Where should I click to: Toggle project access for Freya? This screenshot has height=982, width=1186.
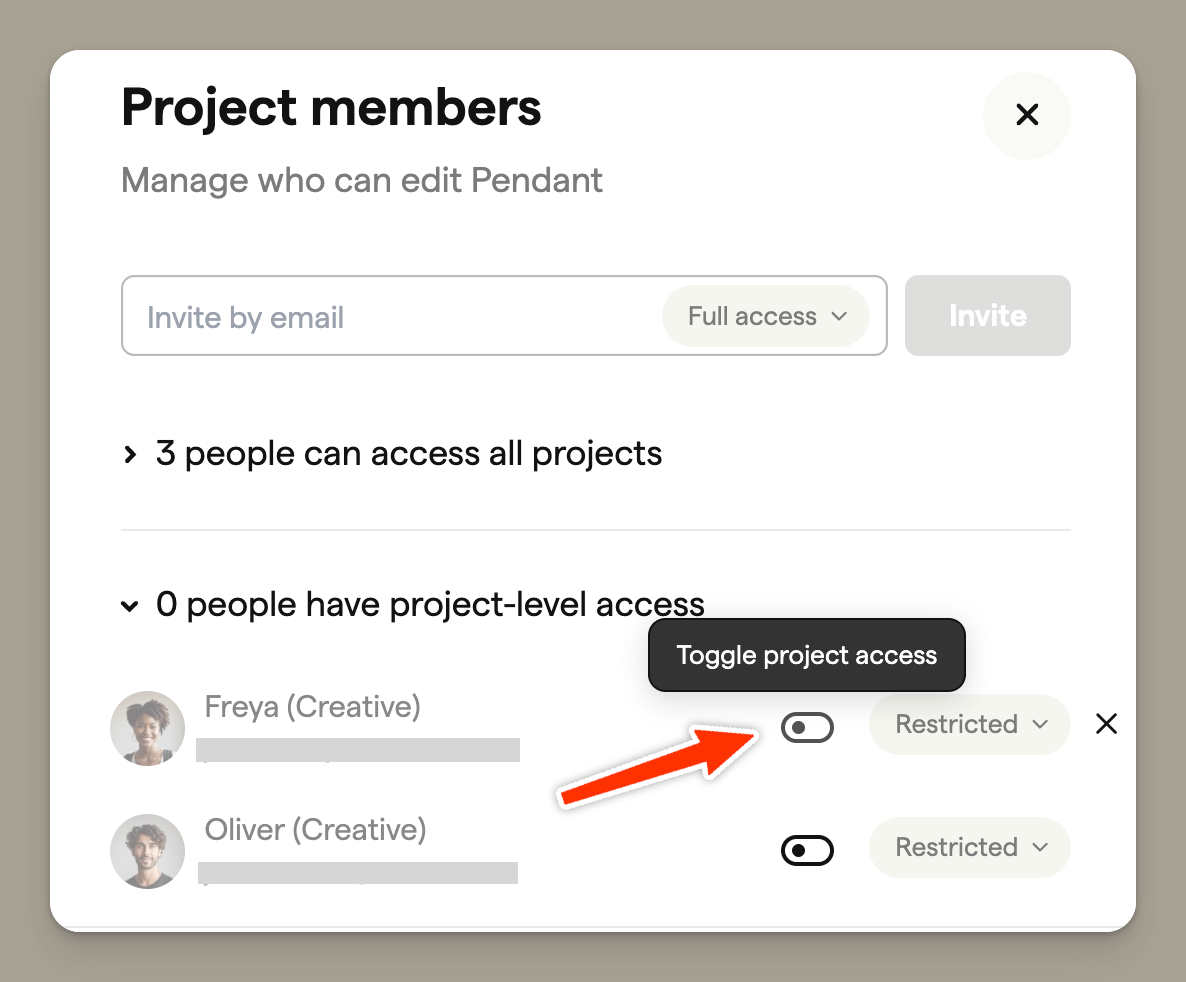(x=807, y=728)
